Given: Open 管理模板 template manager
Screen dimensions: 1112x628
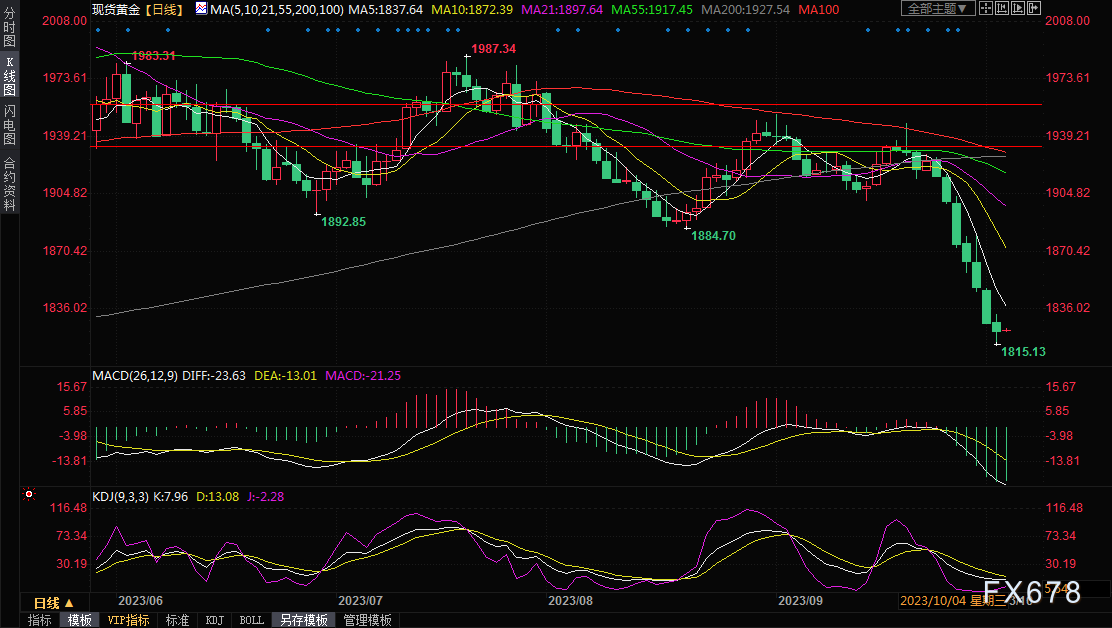Looking at the screenshot, I should click(367, 620).
